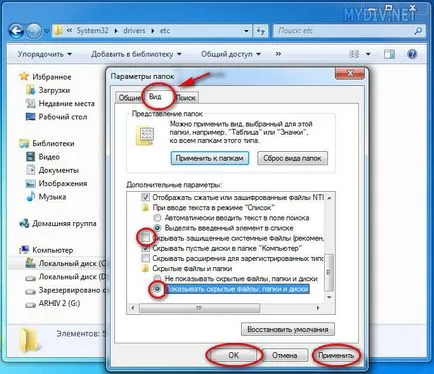Screen dimensions: 434x374
Task: Switch to the Поиск tab
Action: pos(186,98)
